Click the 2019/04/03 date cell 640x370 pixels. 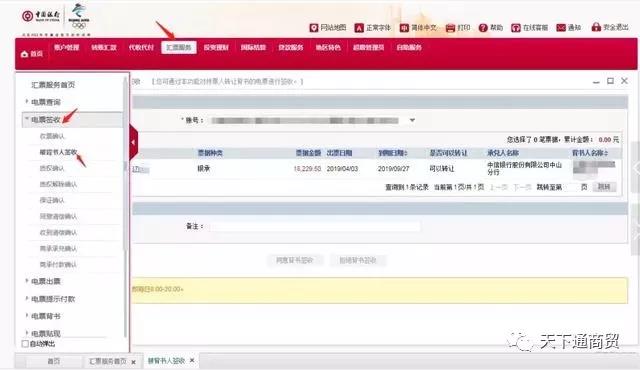[x=342, y=168]
